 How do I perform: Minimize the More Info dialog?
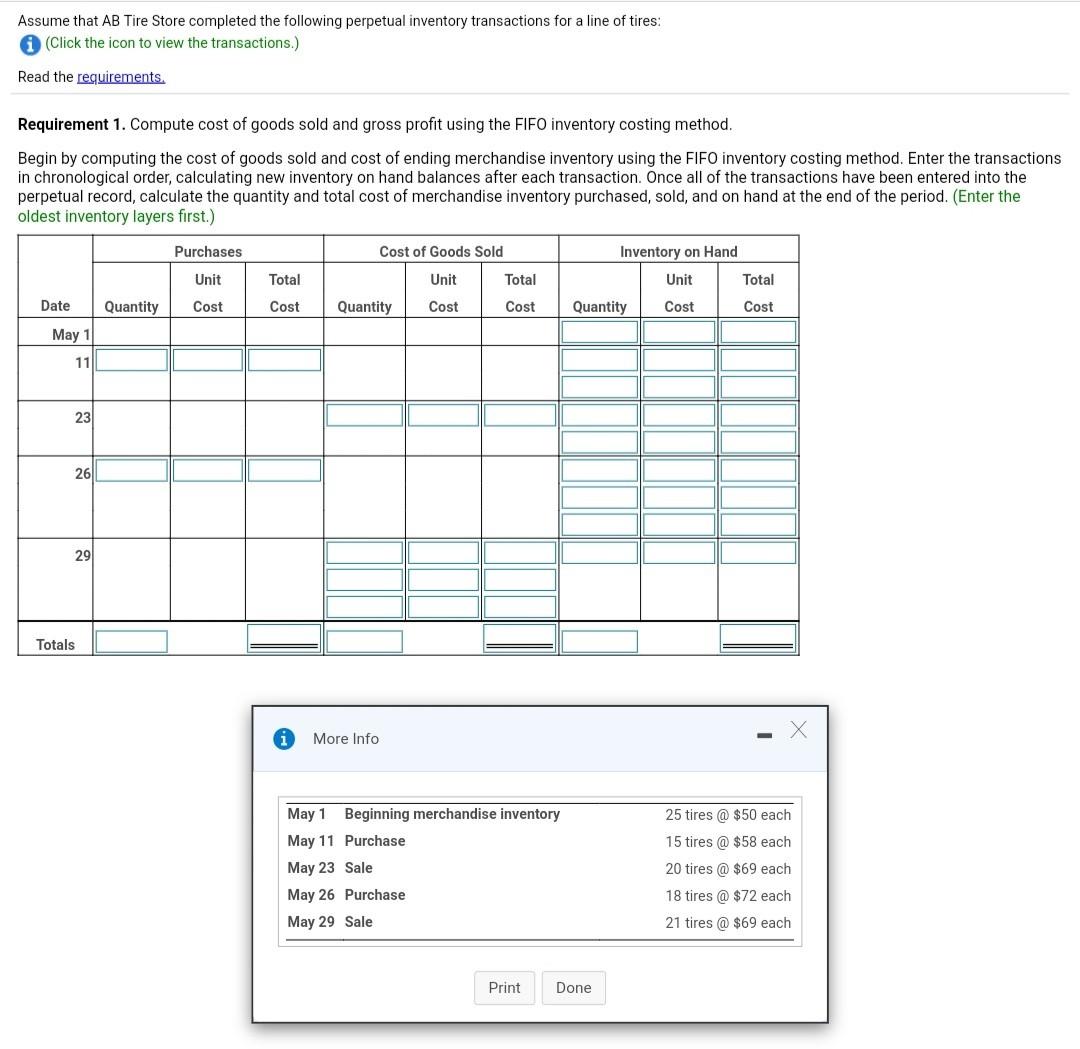click(x=764, y=736)
